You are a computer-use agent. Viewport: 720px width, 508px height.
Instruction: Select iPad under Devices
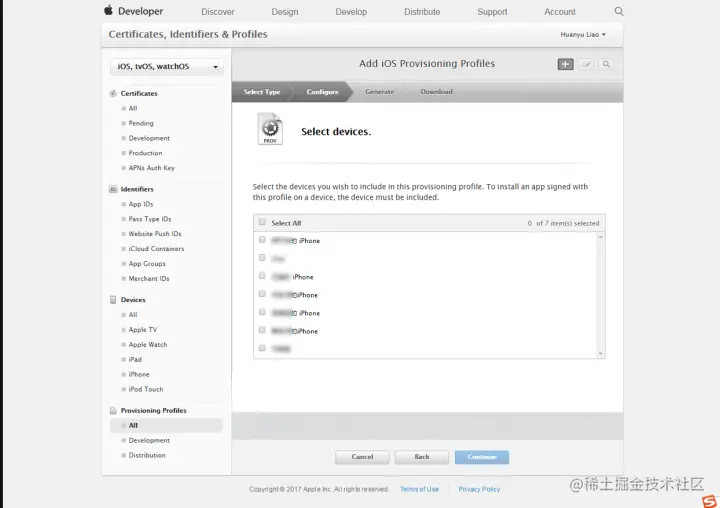tap(135, 360)
